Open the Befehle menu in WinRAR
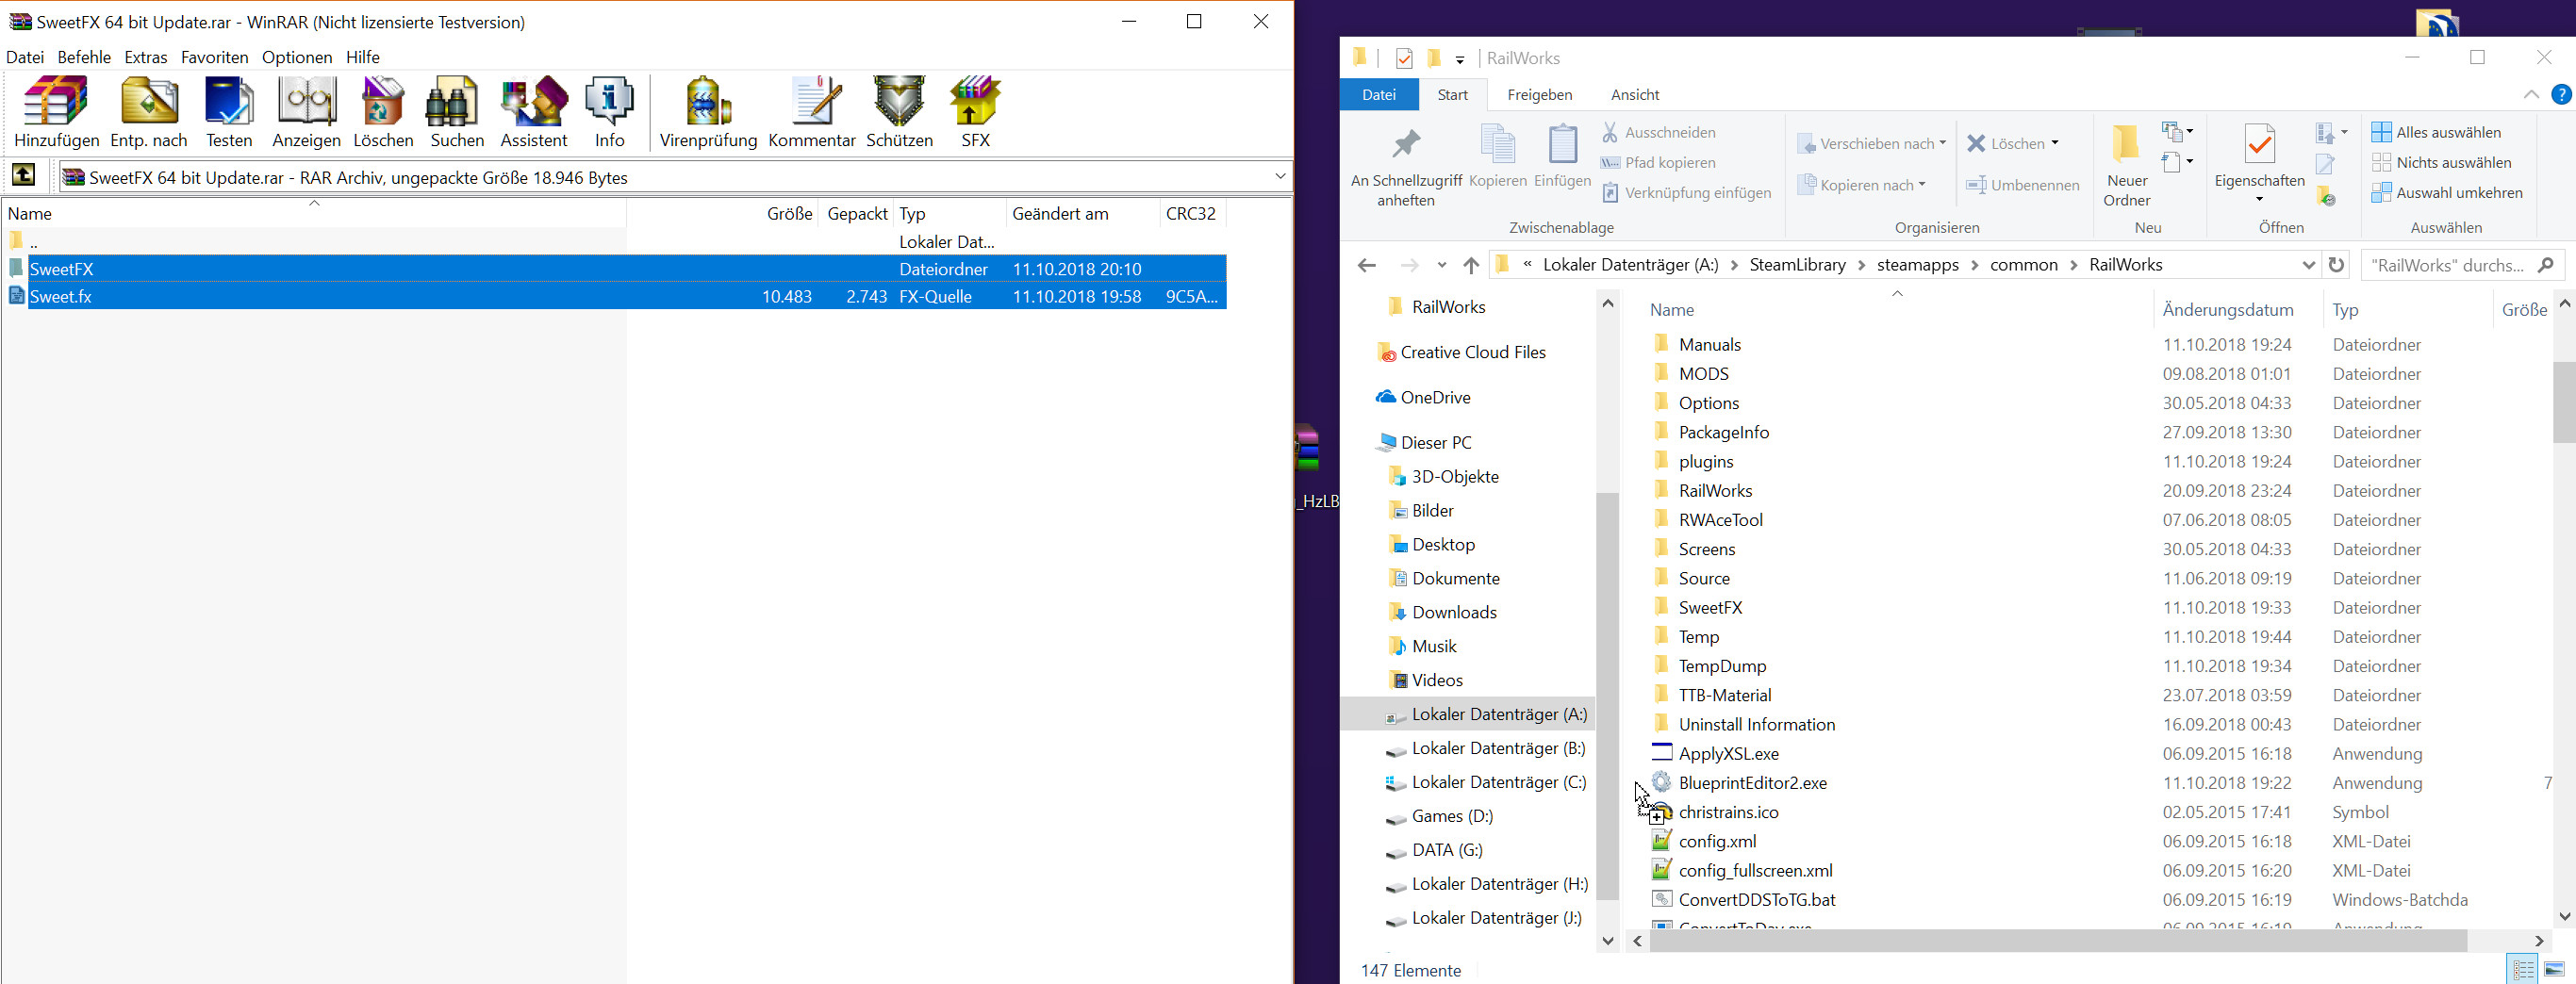This screenshot has width=2576, height=984. (84, 57)
